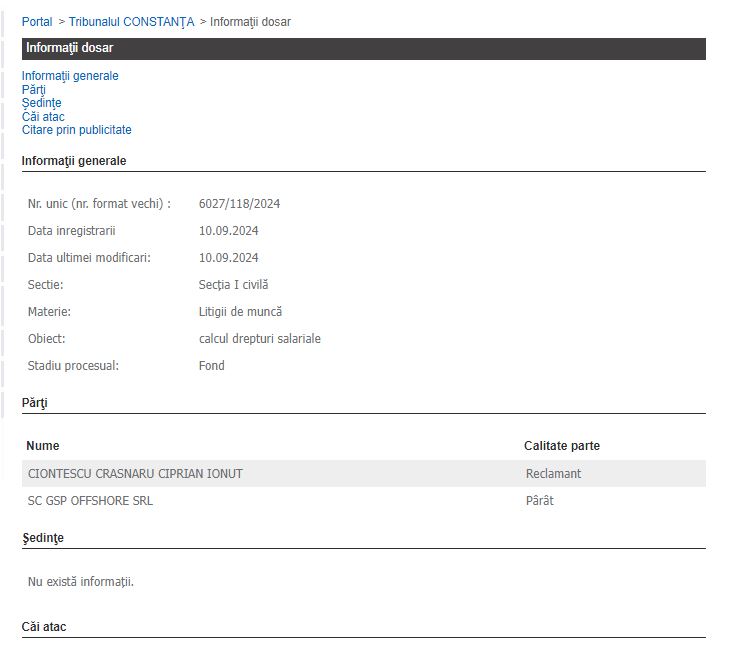Click the Citare prin publicitate link
751x647 pixels.
pyautogui.click(x=76, y=130)
